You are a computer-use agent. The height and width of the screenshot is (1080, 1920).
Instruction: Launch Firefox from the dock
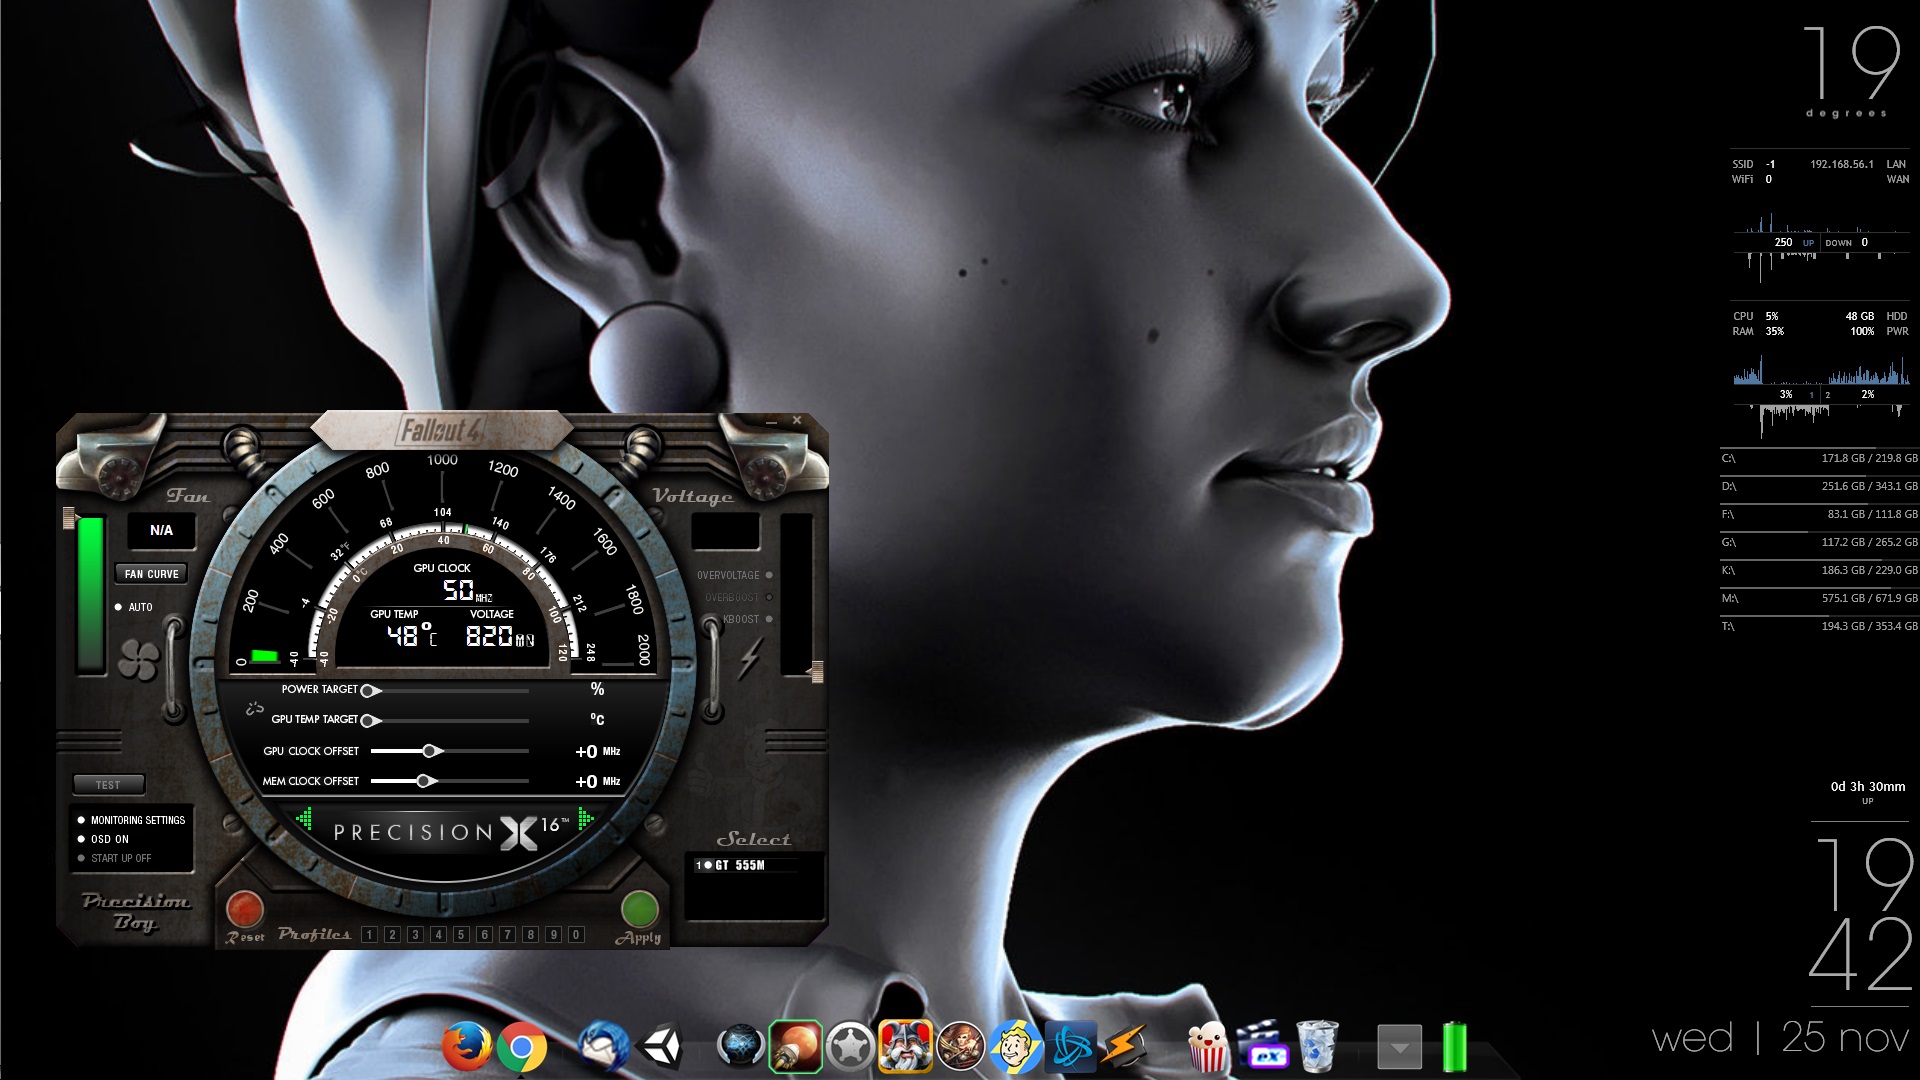467,1047
